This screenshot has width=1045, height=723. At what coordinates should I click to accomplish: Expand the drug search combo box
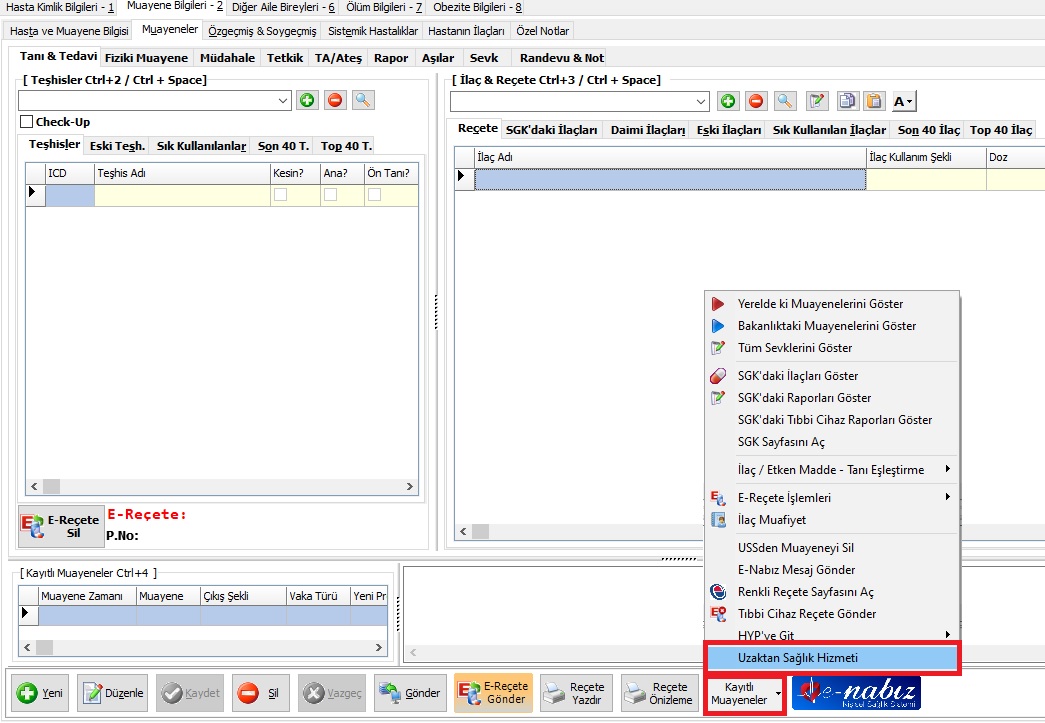(x=701, y=101)
